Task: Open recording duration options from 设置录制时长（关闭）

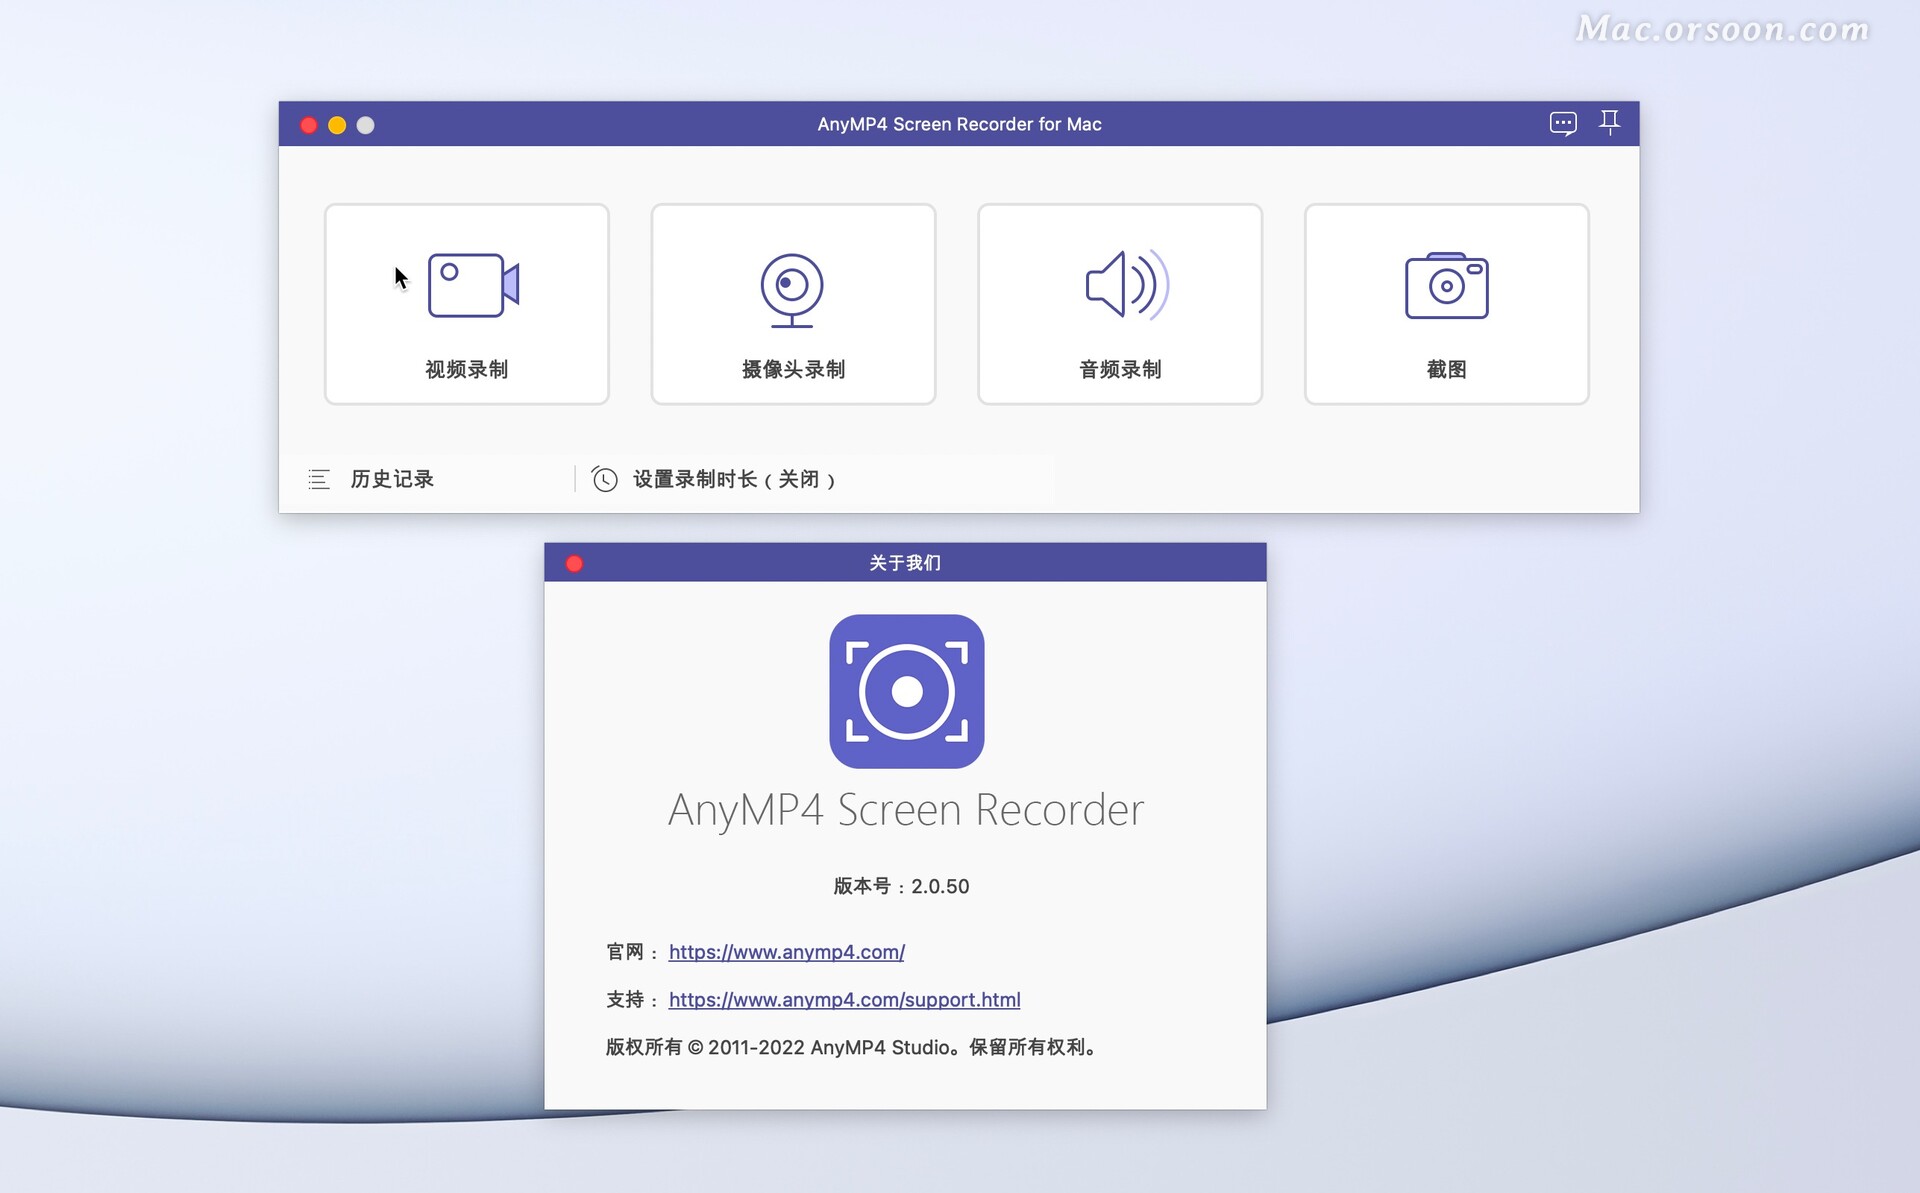Action: (x=735, y=479)
